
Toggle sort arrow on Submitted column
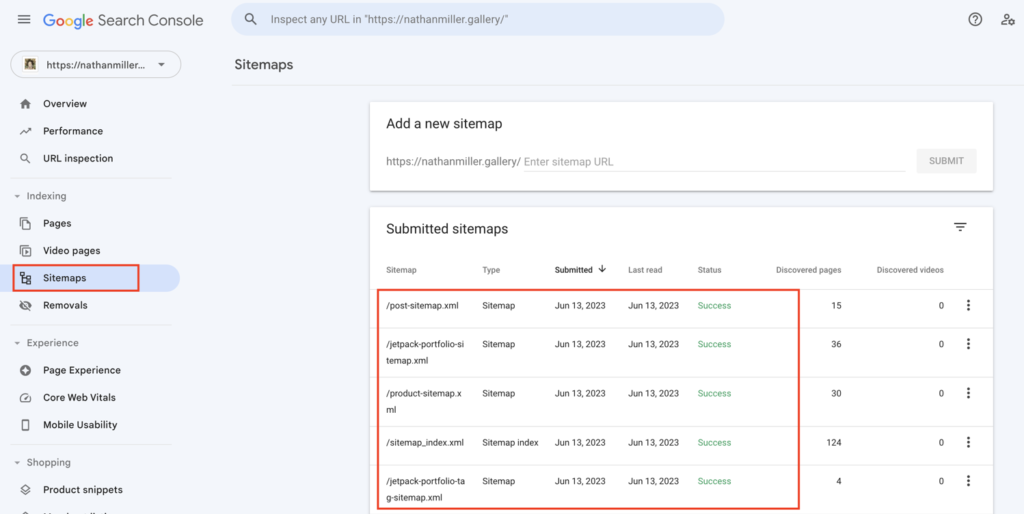click(x=602, y=268)
